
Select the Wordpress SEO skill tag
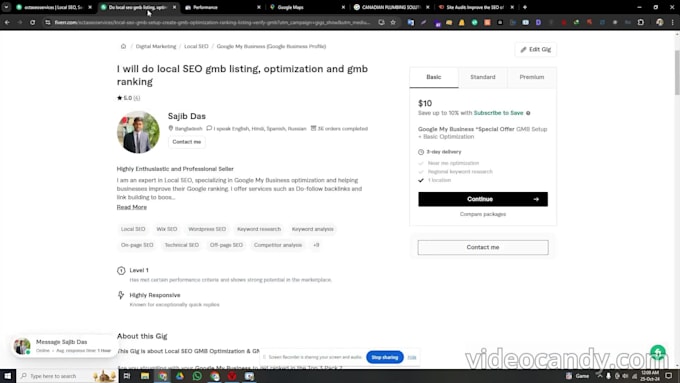(207, 229)
